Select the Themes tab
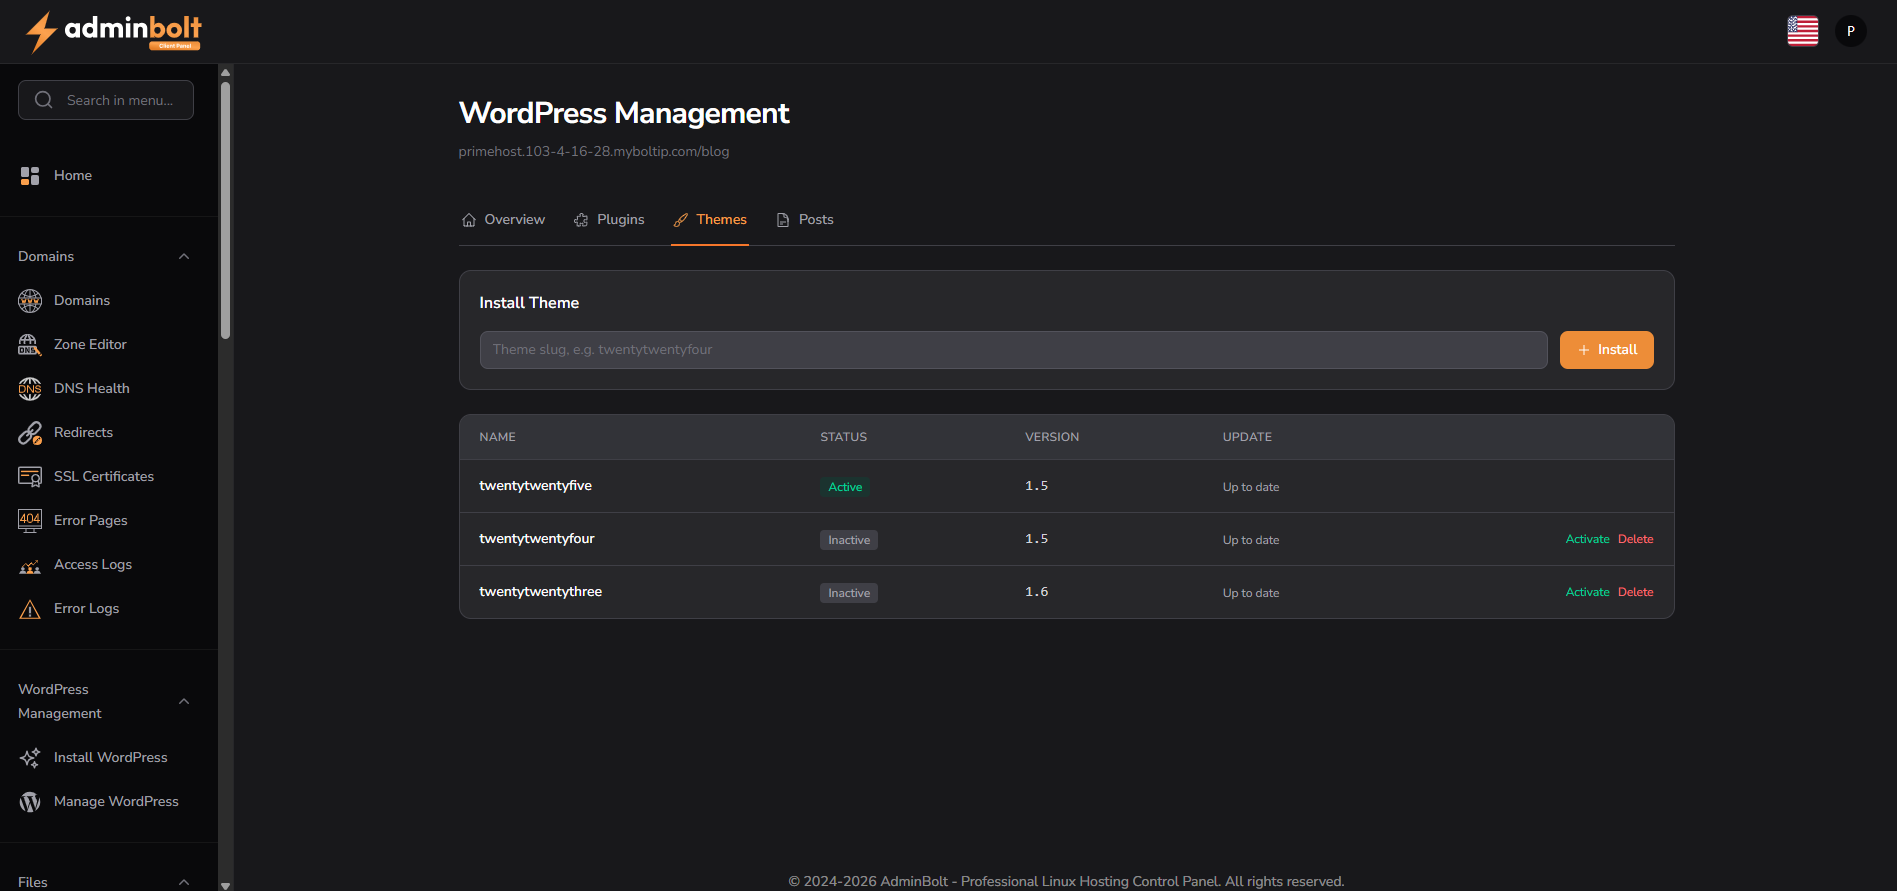1897x891 pixels. coord(710,220)
